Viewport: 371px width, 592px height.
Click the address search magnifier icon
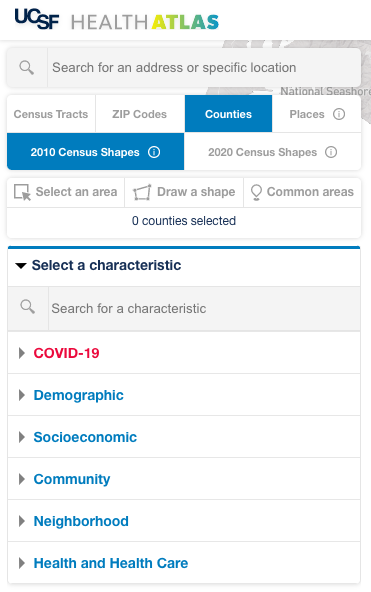26,68
